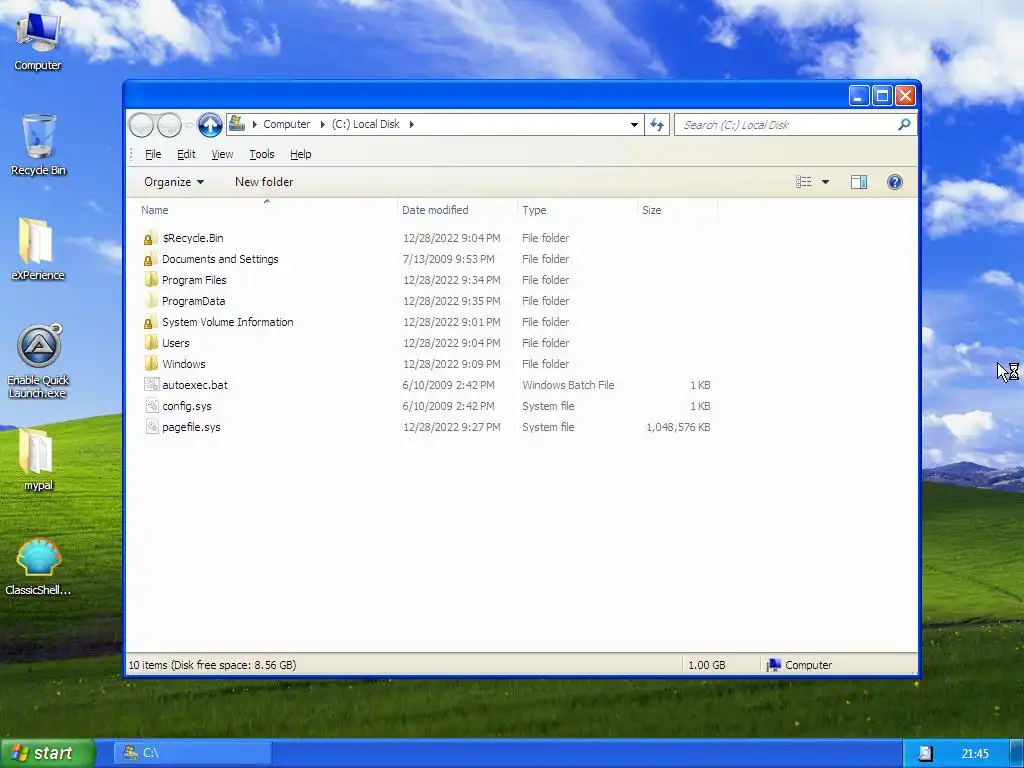Viewport: 1024px width, 768px height.
Task: Click the system tray icon
Action: click(x=925, y=753)
